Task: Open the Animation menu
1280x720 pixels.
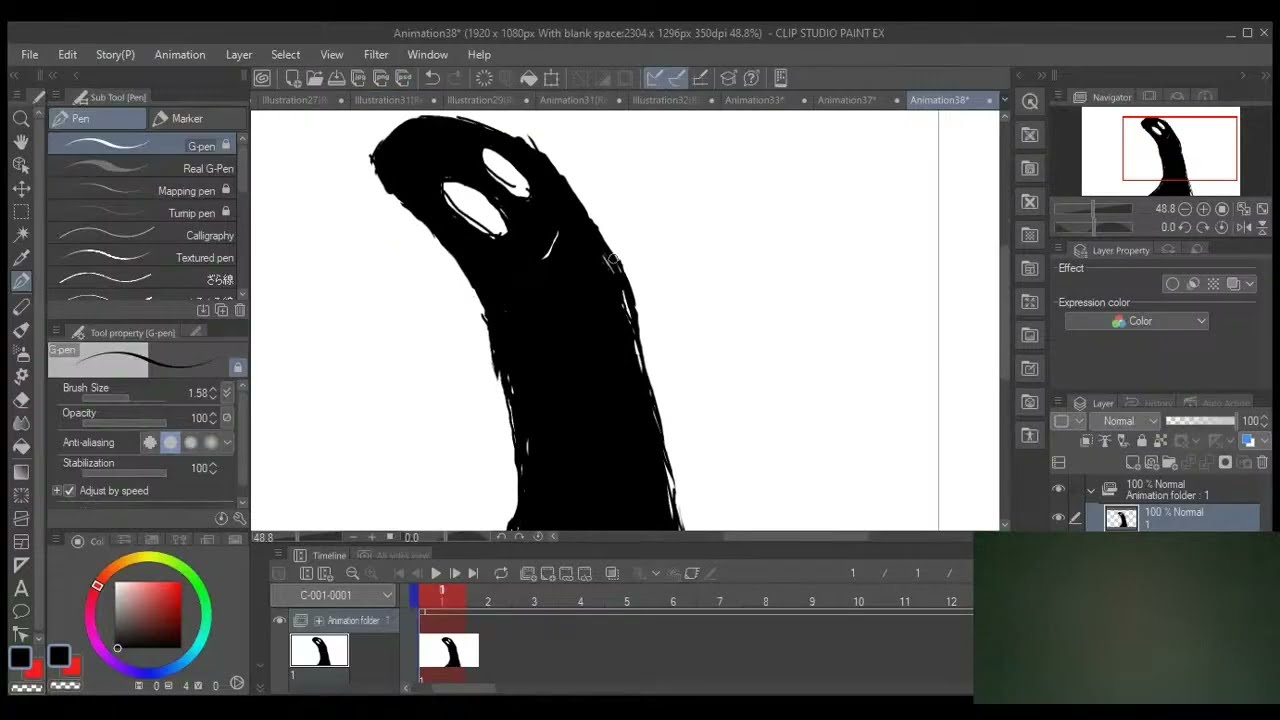Action: coord(180,54)
